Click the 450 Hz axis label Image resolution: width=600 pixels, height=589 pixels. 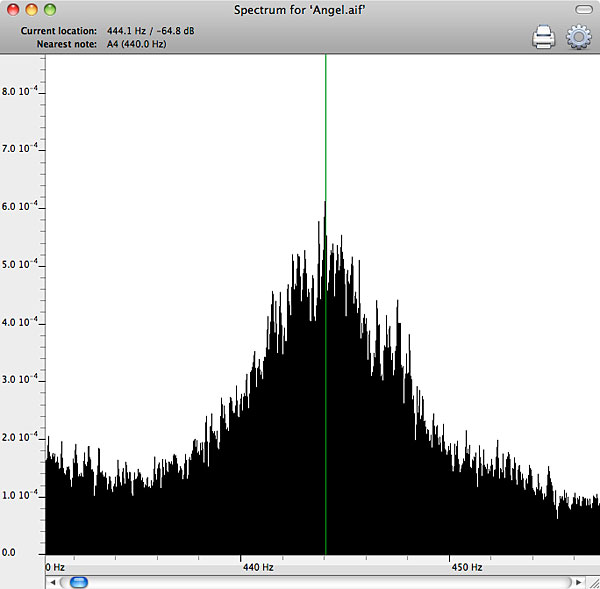tap(467, 567)
